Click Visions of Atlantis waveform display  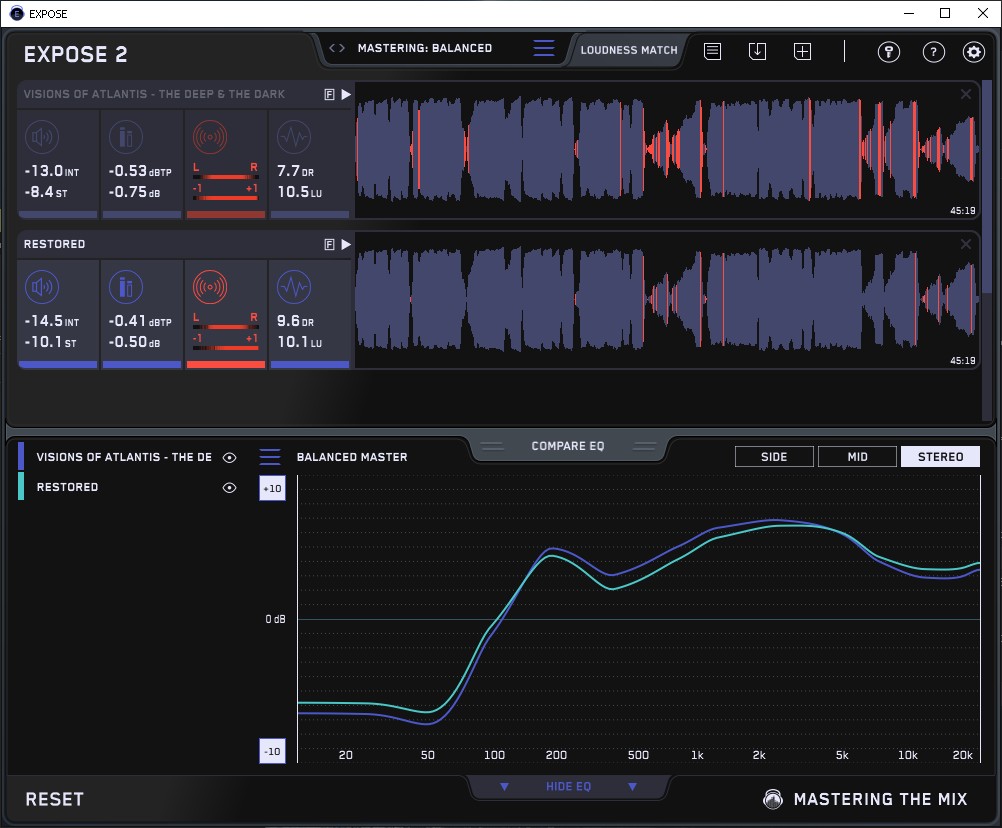click(x=667, y=150)
